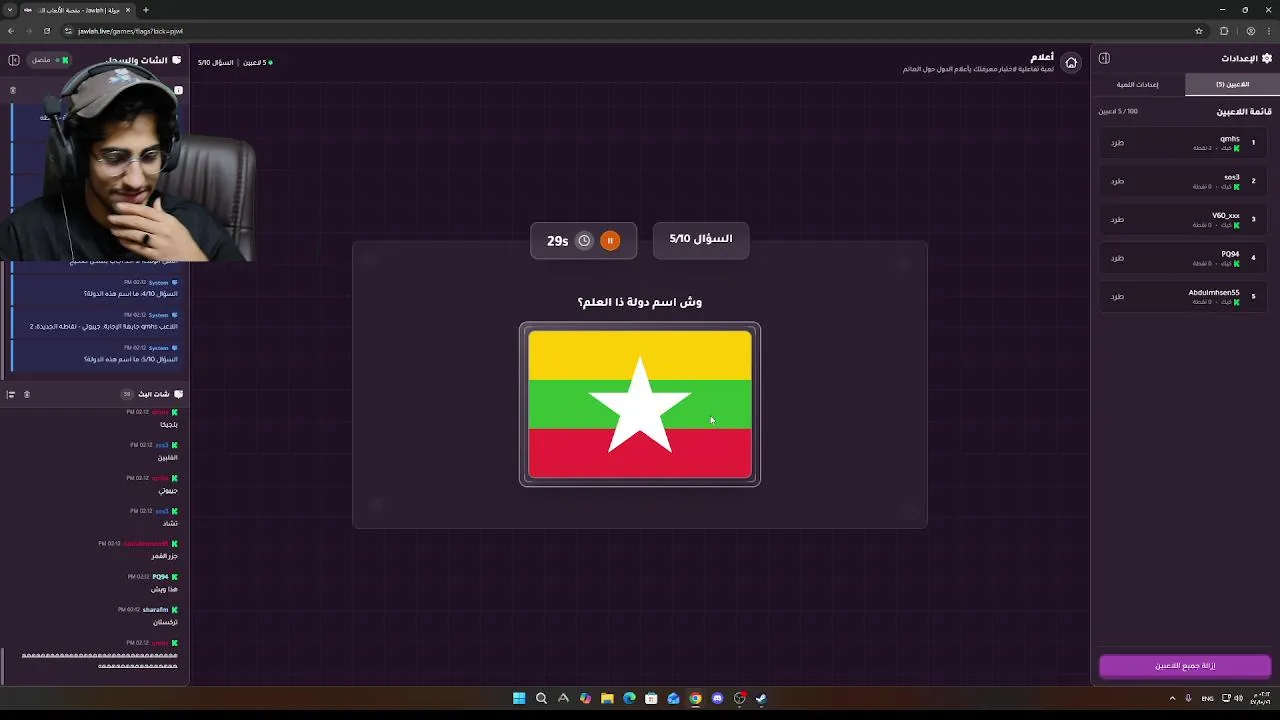Go to home via house icon
This screenshot has width=1280, height=720.
[x=1071, y=63]
